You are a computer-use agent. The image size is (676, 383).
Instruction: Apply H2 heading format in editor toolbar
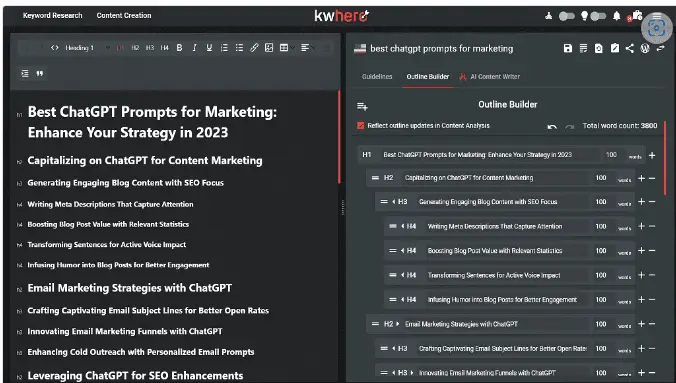[135, 48]
